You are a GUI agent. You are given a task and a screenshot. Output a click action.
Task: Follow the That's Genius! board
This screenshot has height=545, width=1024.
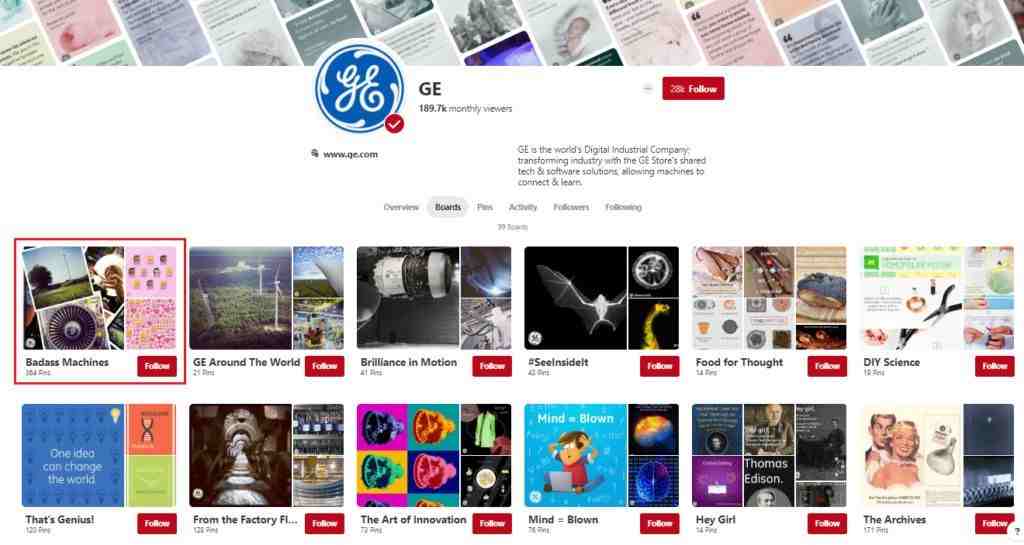click(x=157, y=523)
